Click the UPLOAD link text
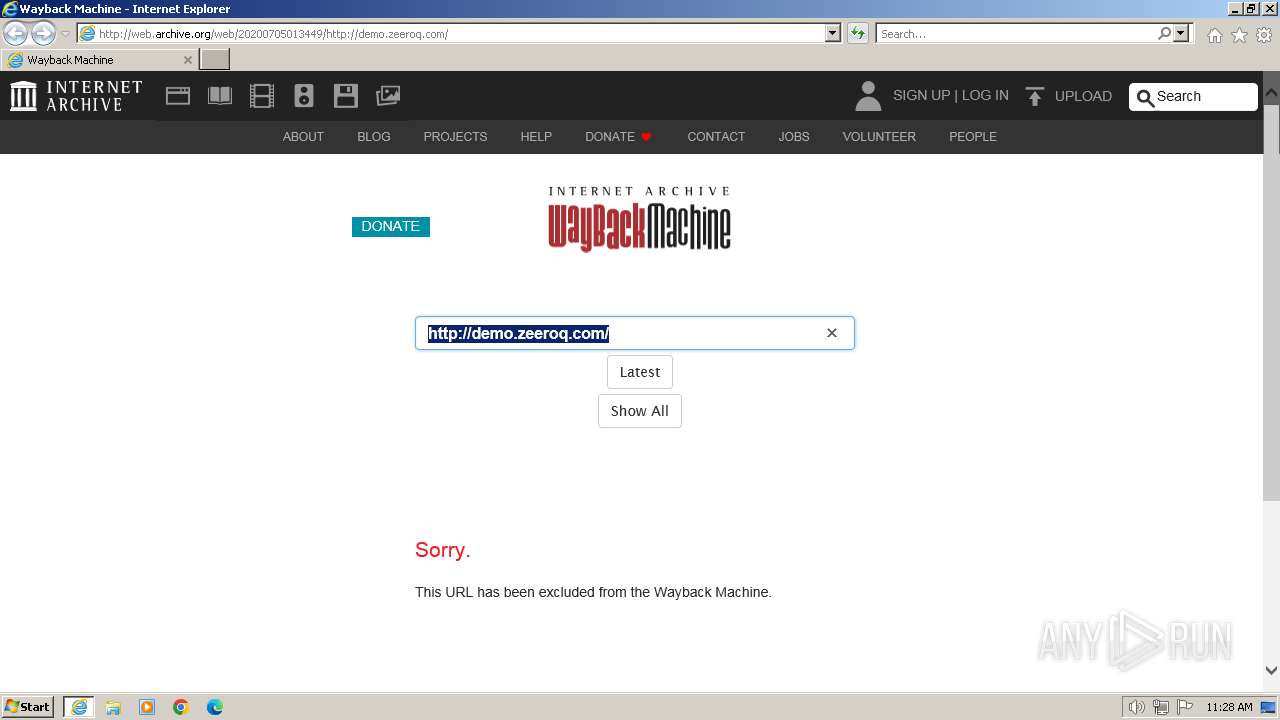This screenshot has height=720, width=1280. point(1083,97)
